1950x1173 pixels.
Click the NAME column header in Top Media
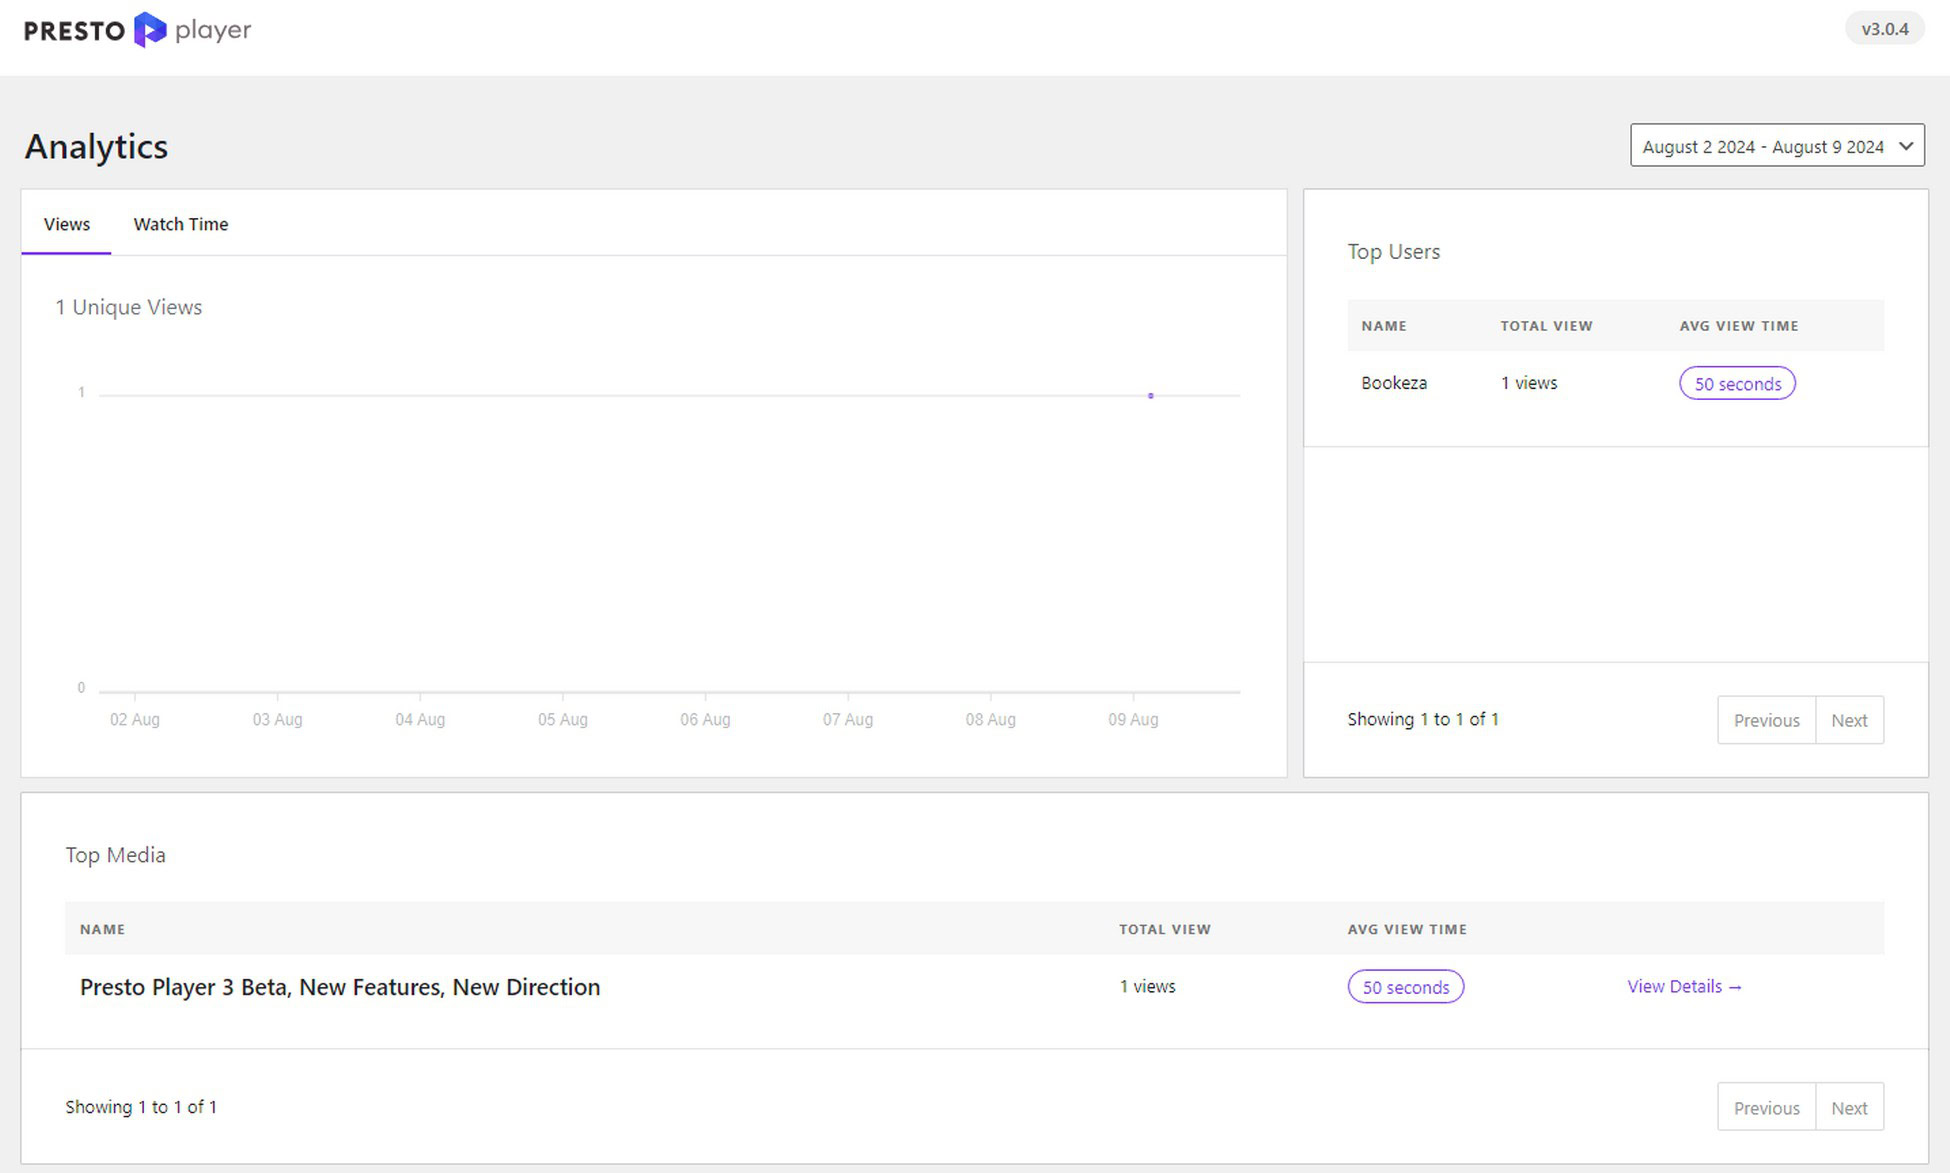click(x=103, y=929)
